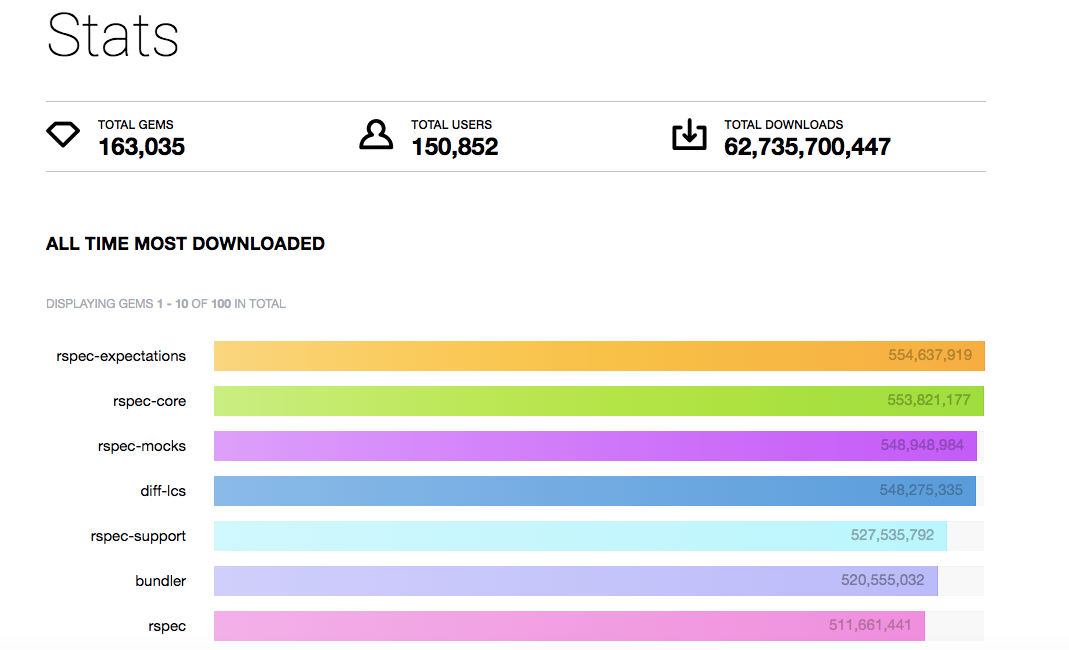Open the rspec-expectations gem link
This screenshot has height=650, width=1069.
coord(121,356)
